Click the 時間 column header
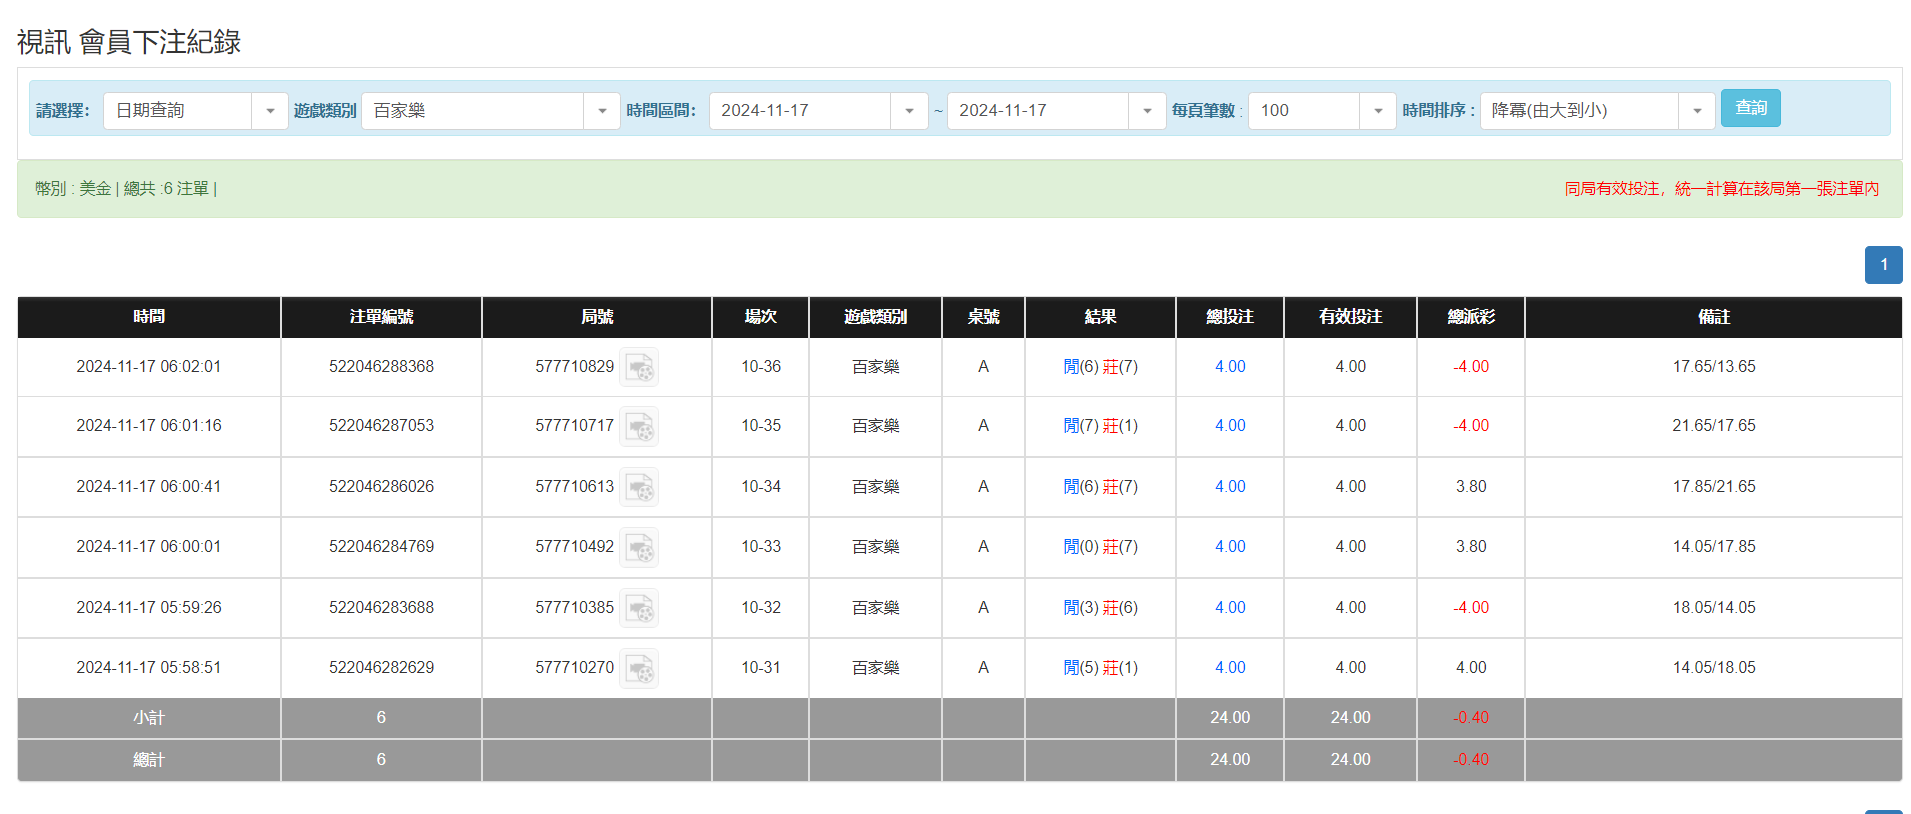 click(149, 317)
